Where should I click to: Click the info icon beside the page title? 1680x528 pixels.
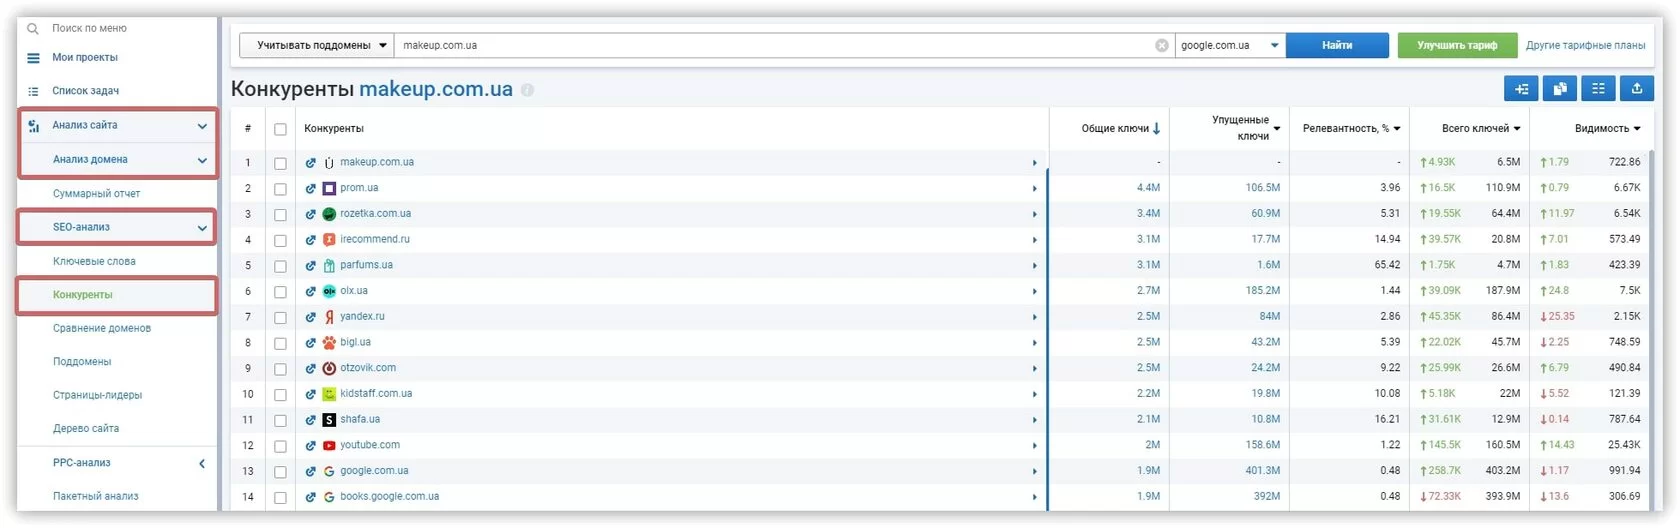527,90
